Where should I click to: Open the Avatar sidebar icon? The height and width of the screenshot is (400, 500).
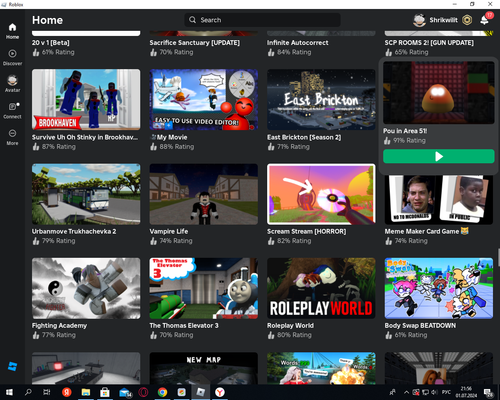pyautogui.click(x=12, y=80)
